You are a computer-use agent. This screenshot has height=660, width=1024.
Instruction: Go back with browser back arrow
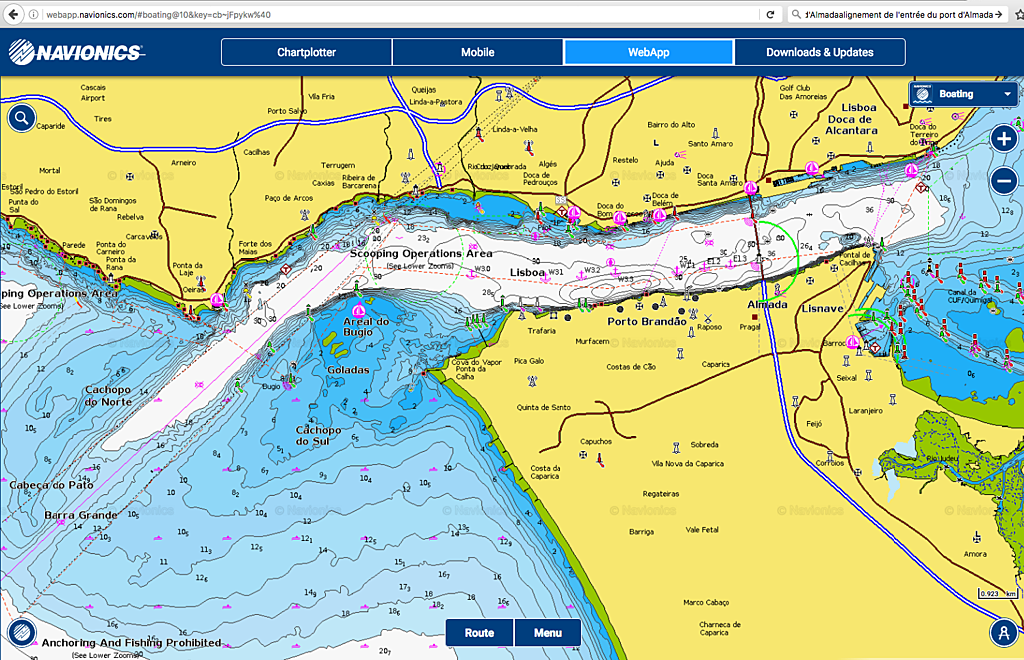point(14,14)
